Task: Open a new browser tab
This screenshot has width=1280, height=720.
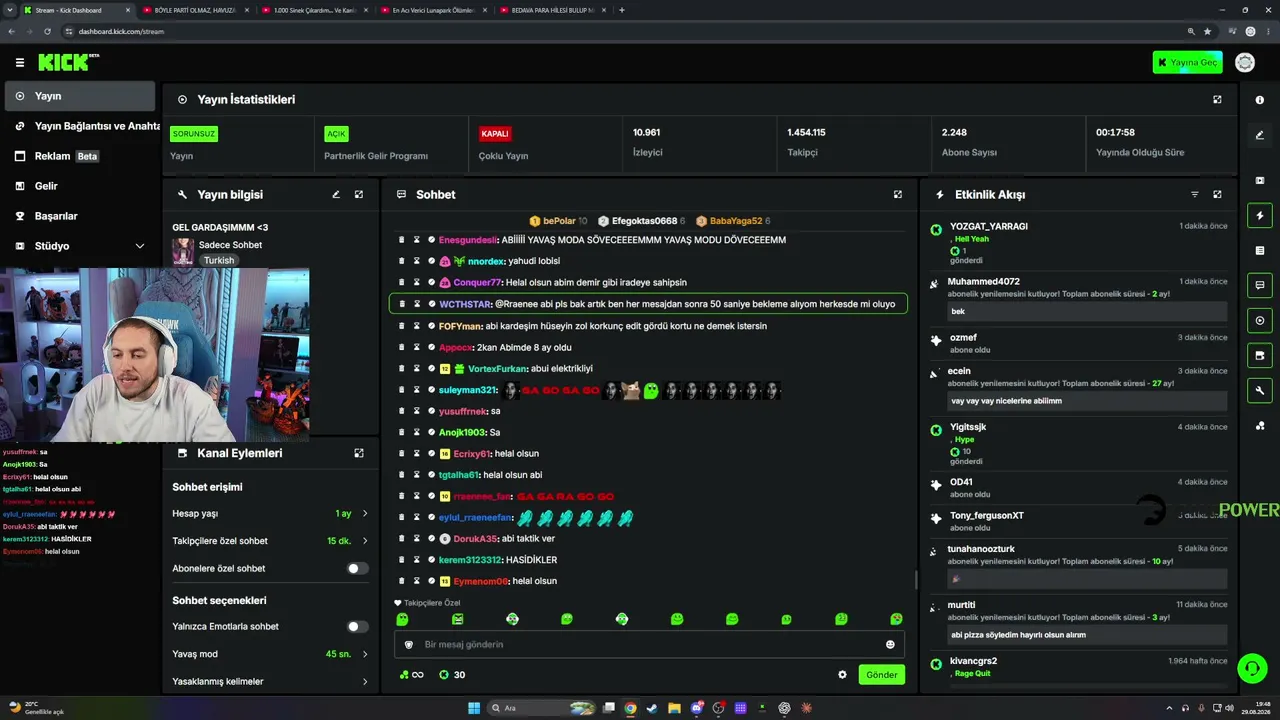Action: (x=622, y=10)
